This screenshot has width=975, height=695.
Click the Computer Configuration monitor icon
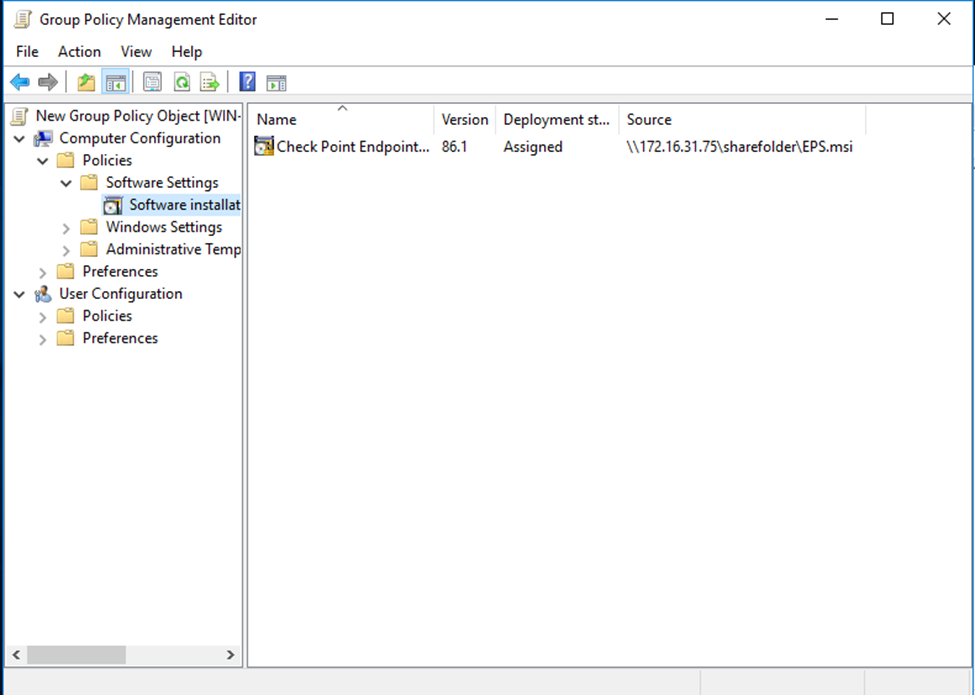point(43,139)
